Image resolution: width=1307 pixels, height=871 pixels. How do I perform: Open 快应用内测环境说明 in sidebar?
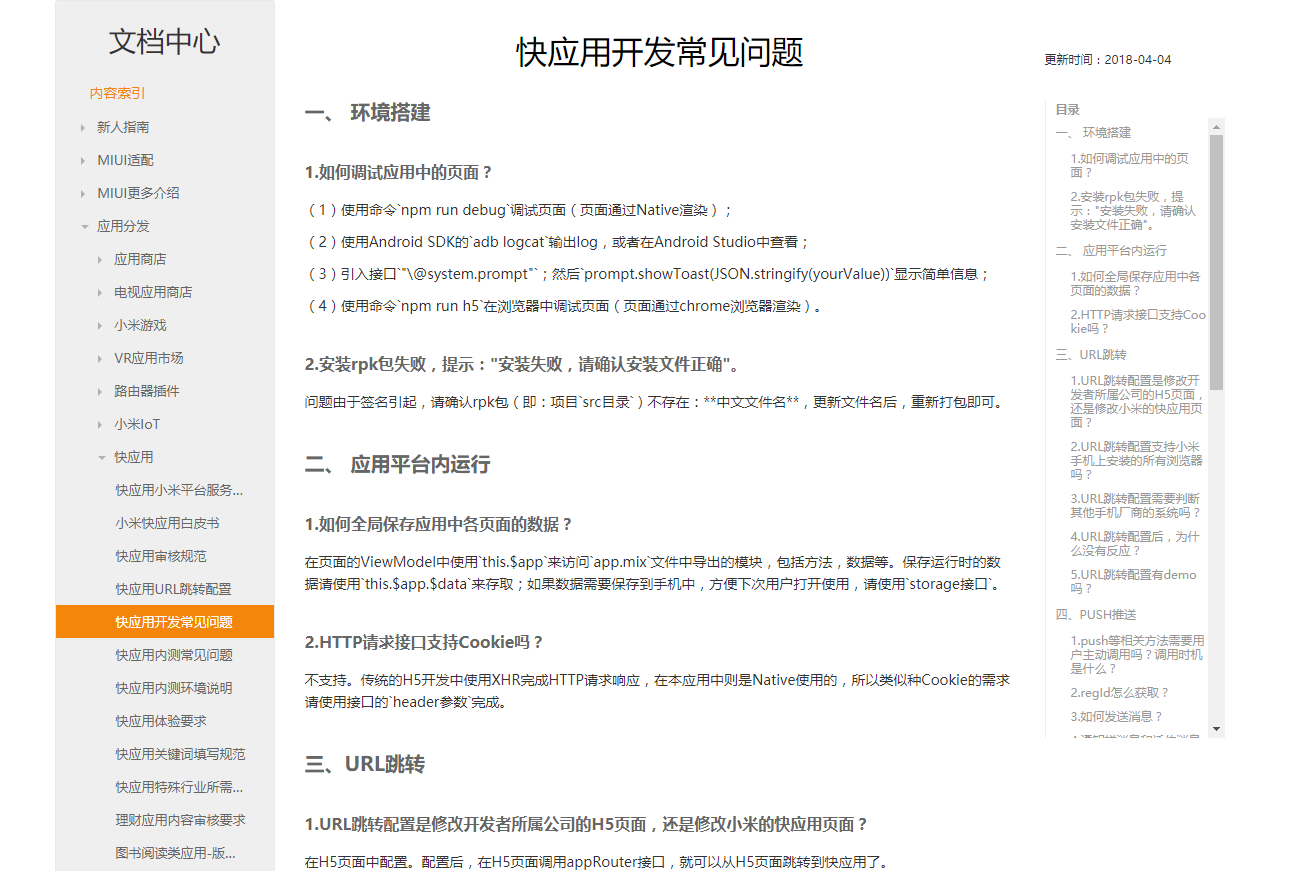point(174,688)
